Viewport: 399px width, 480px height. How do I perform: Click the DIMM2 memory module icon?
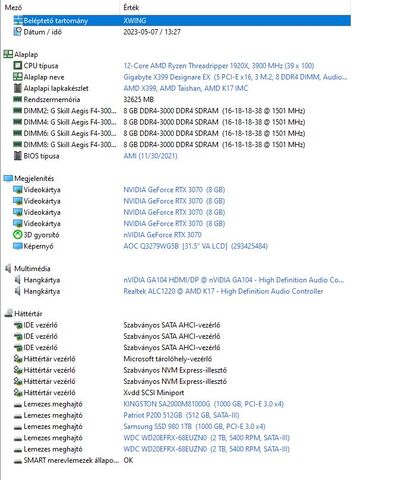17,110
